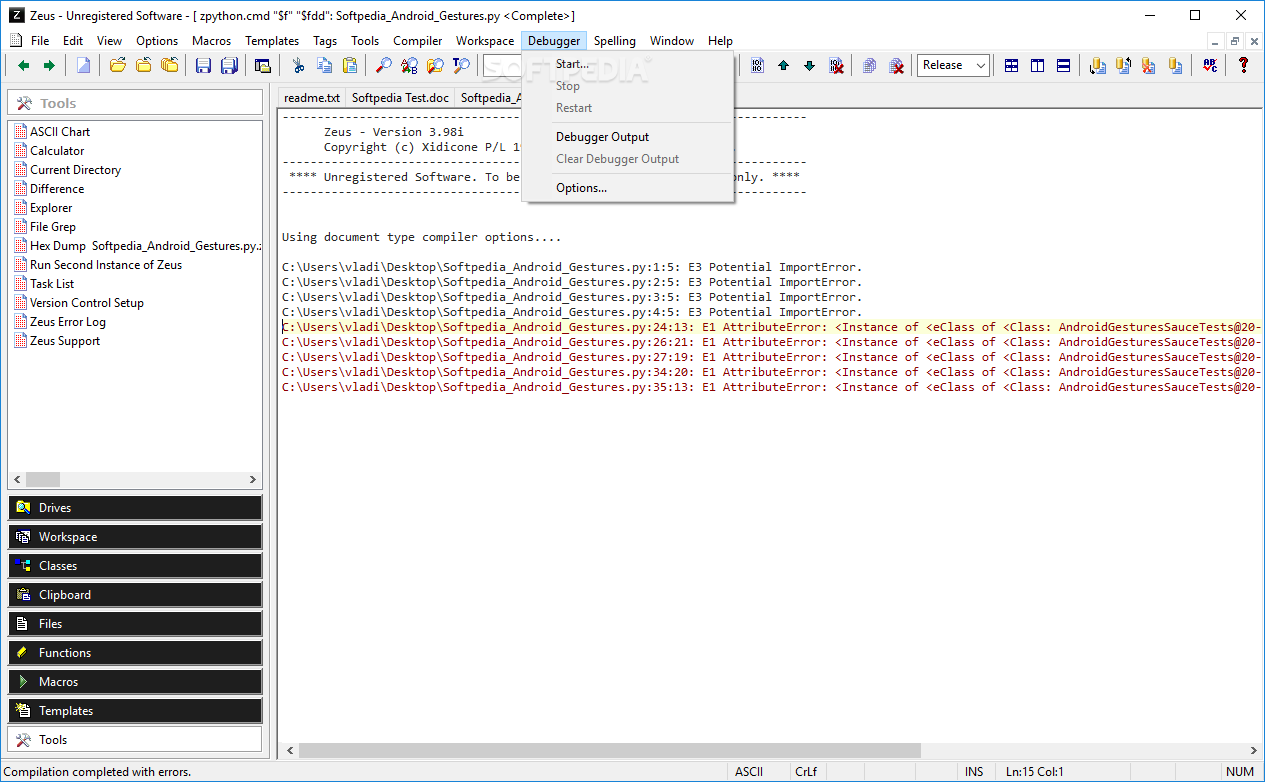Click the 1:5 Potential ImportError line
This screenshot has width=1265, height=782.
[571, 267]
